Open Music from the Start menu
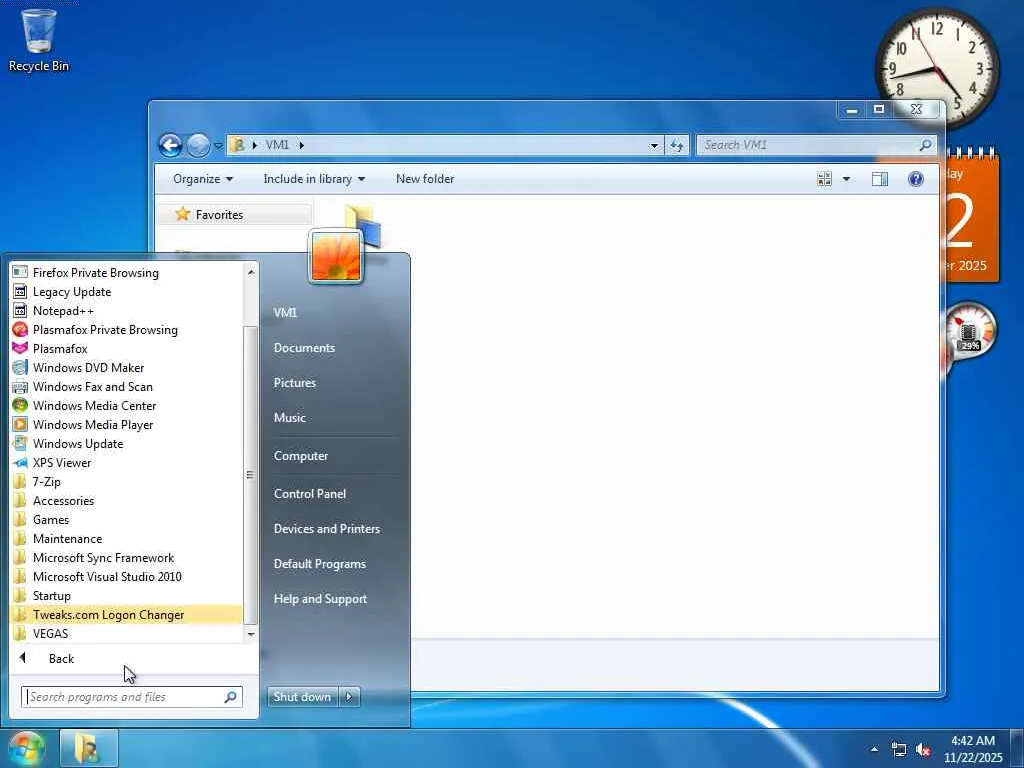The image size is (1024, 768). (289, 418)
